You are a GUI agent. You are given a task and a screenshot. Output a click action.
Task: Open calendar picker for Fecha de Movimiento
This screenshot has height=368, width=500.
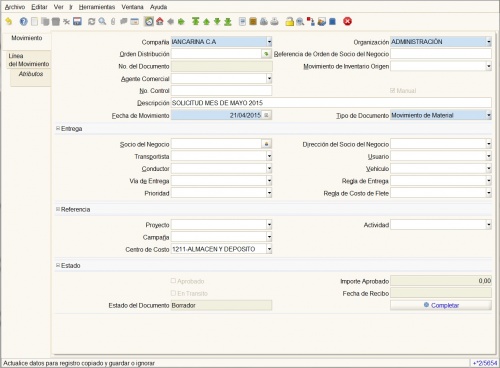[x=266, y=115]
